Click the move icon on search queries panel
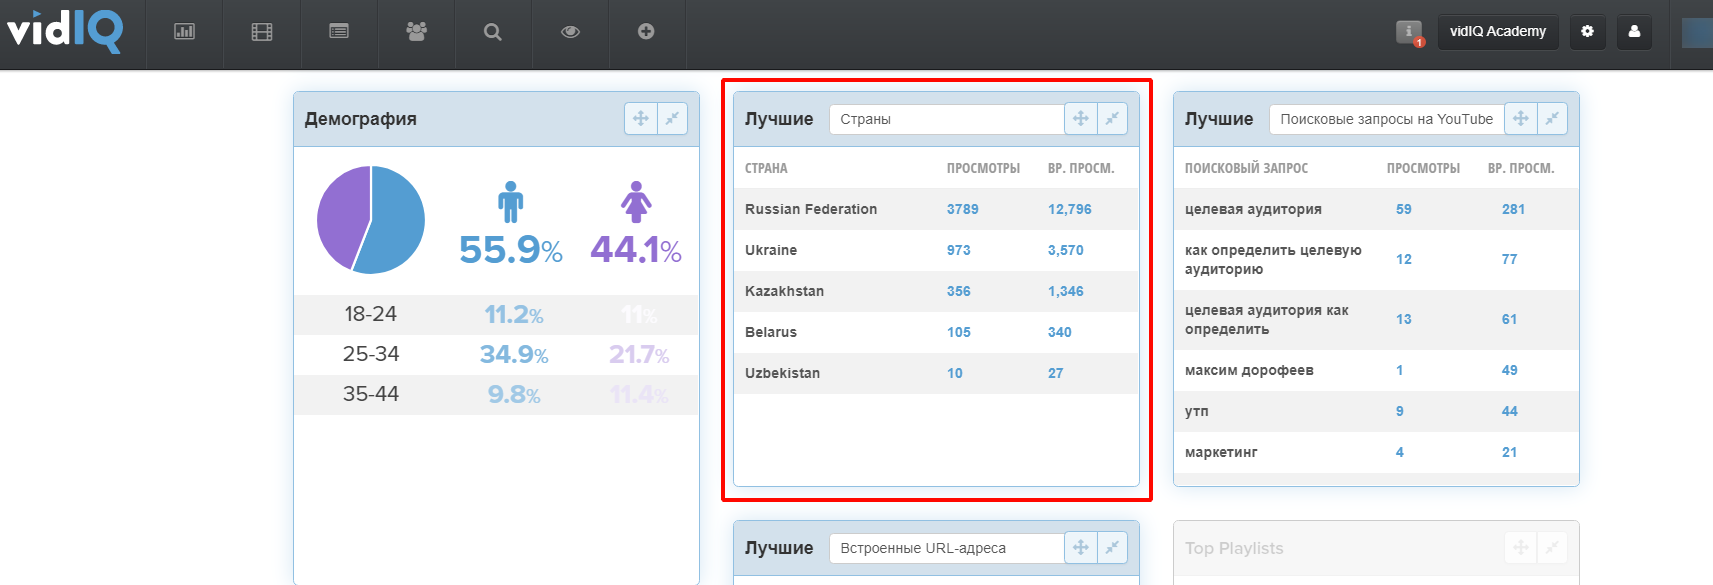Viewport: 1713px width, 585px height. tap(1521, 118)
